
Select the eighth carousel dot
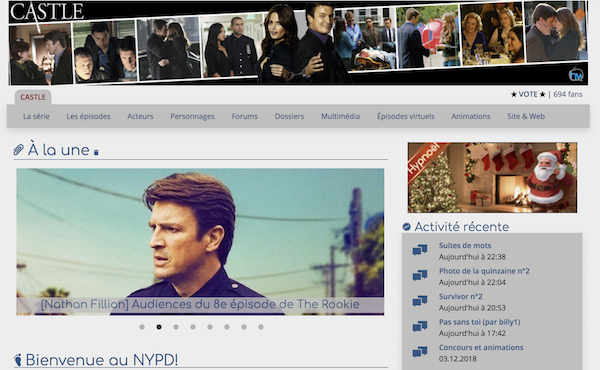click(x=261, y=327)
